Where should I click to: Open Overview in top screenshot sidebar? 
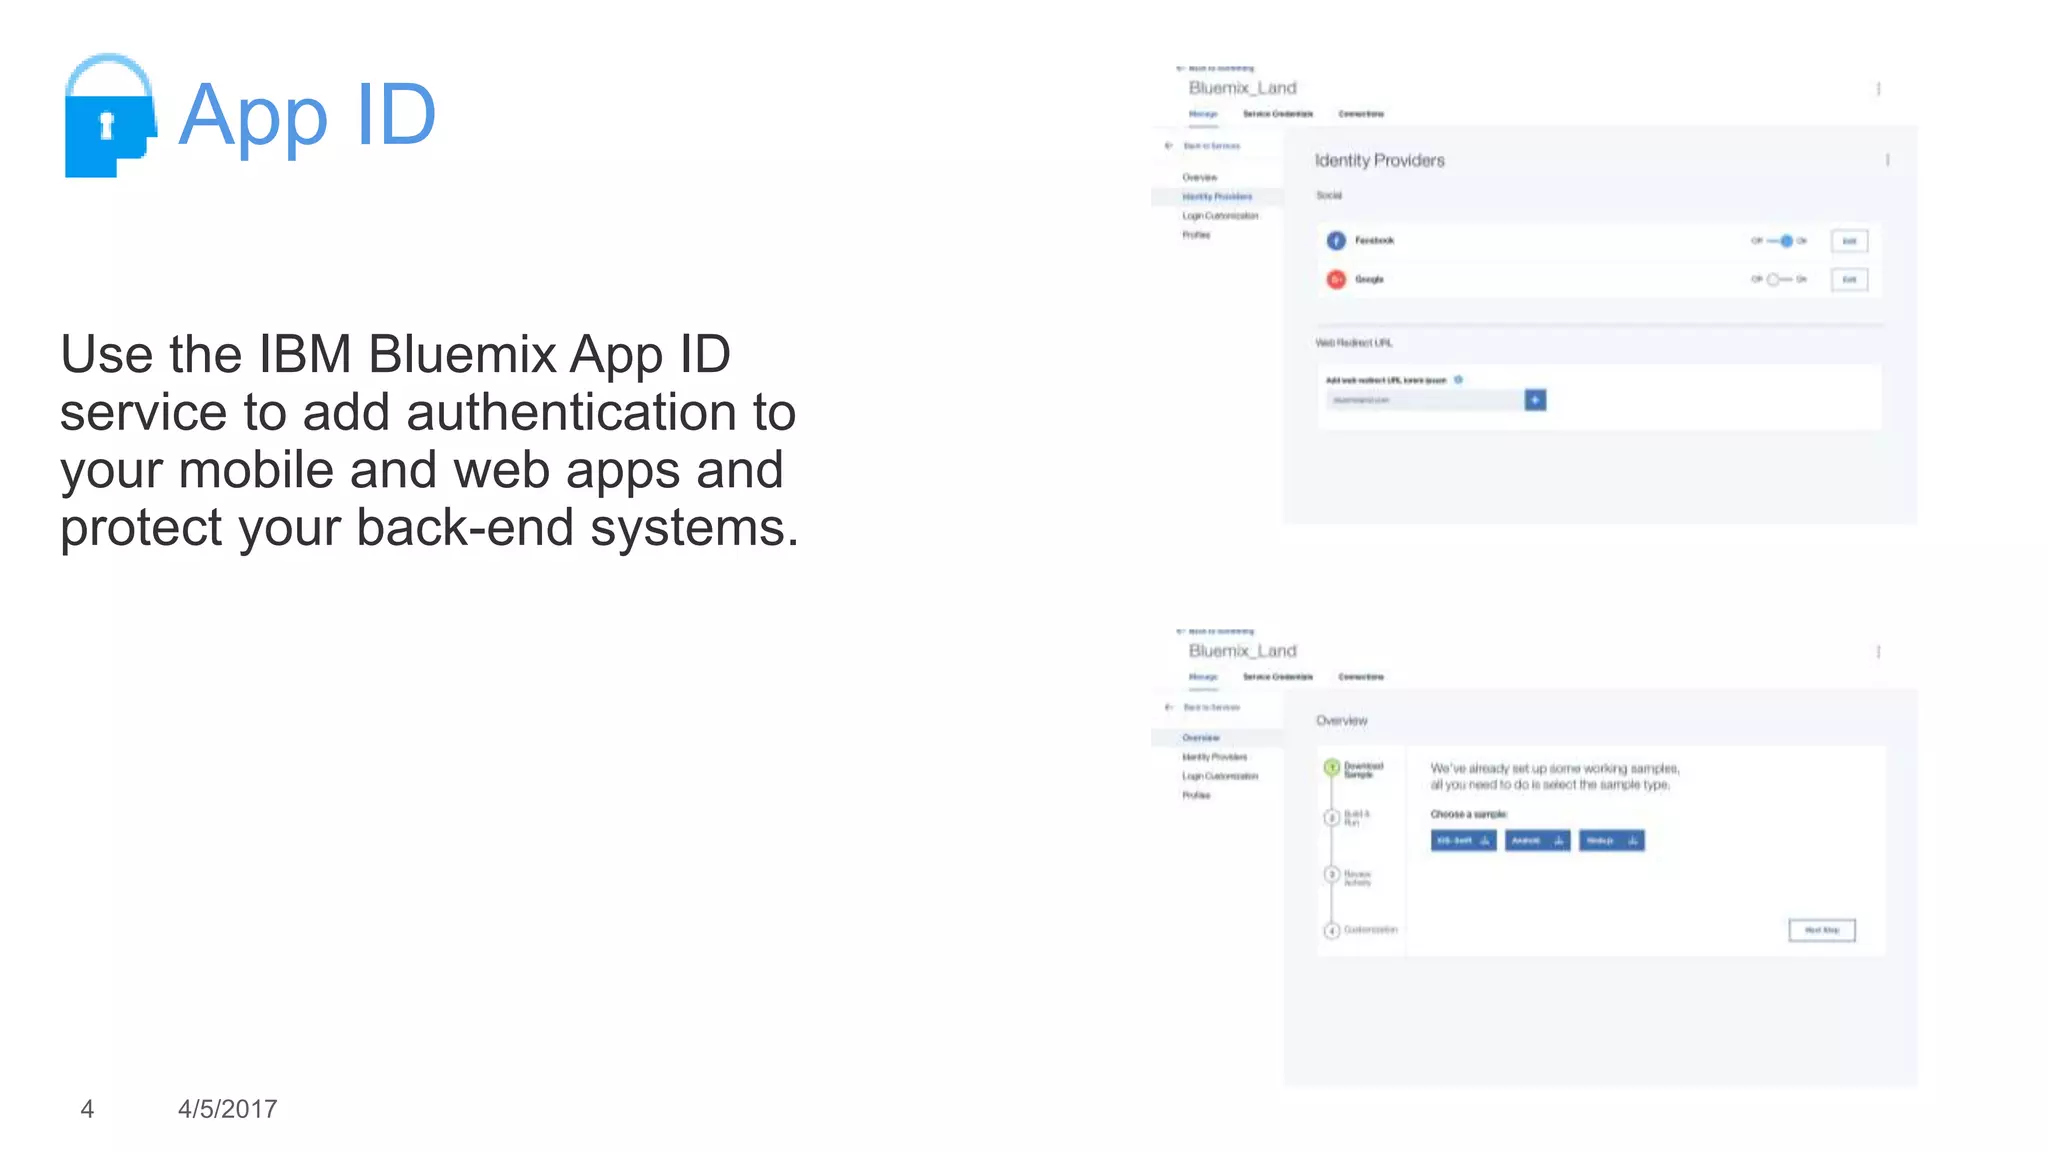point(1199,178)
